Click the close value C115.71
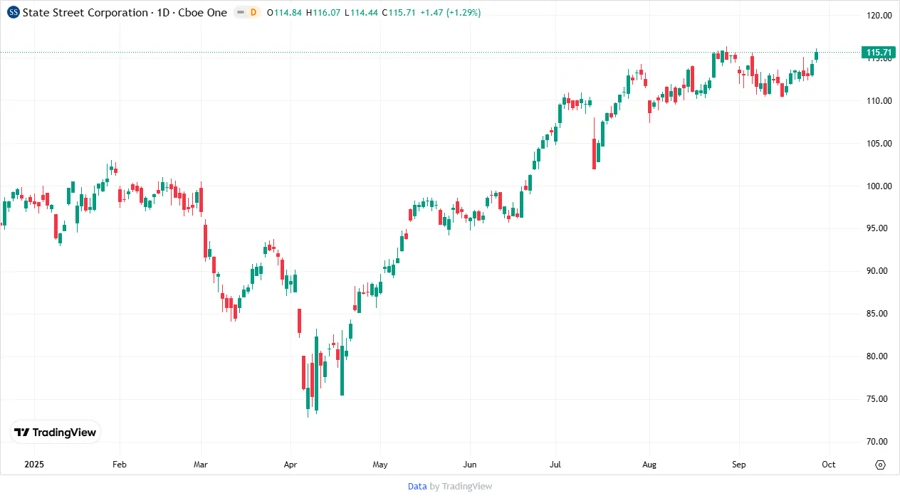Image resolution: width=900 pixels, height=498 pixels. click(398, 12)
